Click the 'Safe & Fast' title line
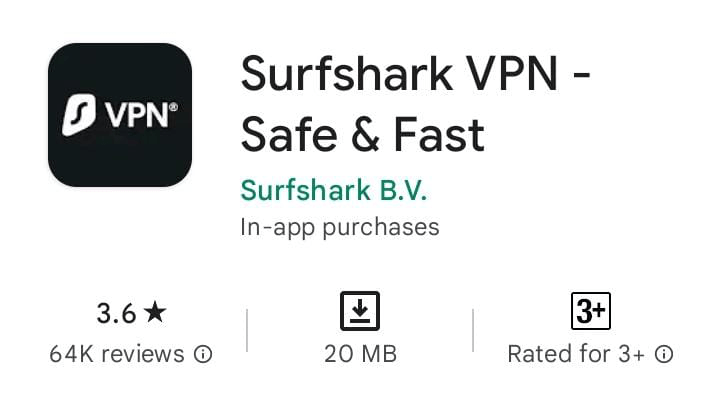The image size is (704, 411). [x=363, y=135]
